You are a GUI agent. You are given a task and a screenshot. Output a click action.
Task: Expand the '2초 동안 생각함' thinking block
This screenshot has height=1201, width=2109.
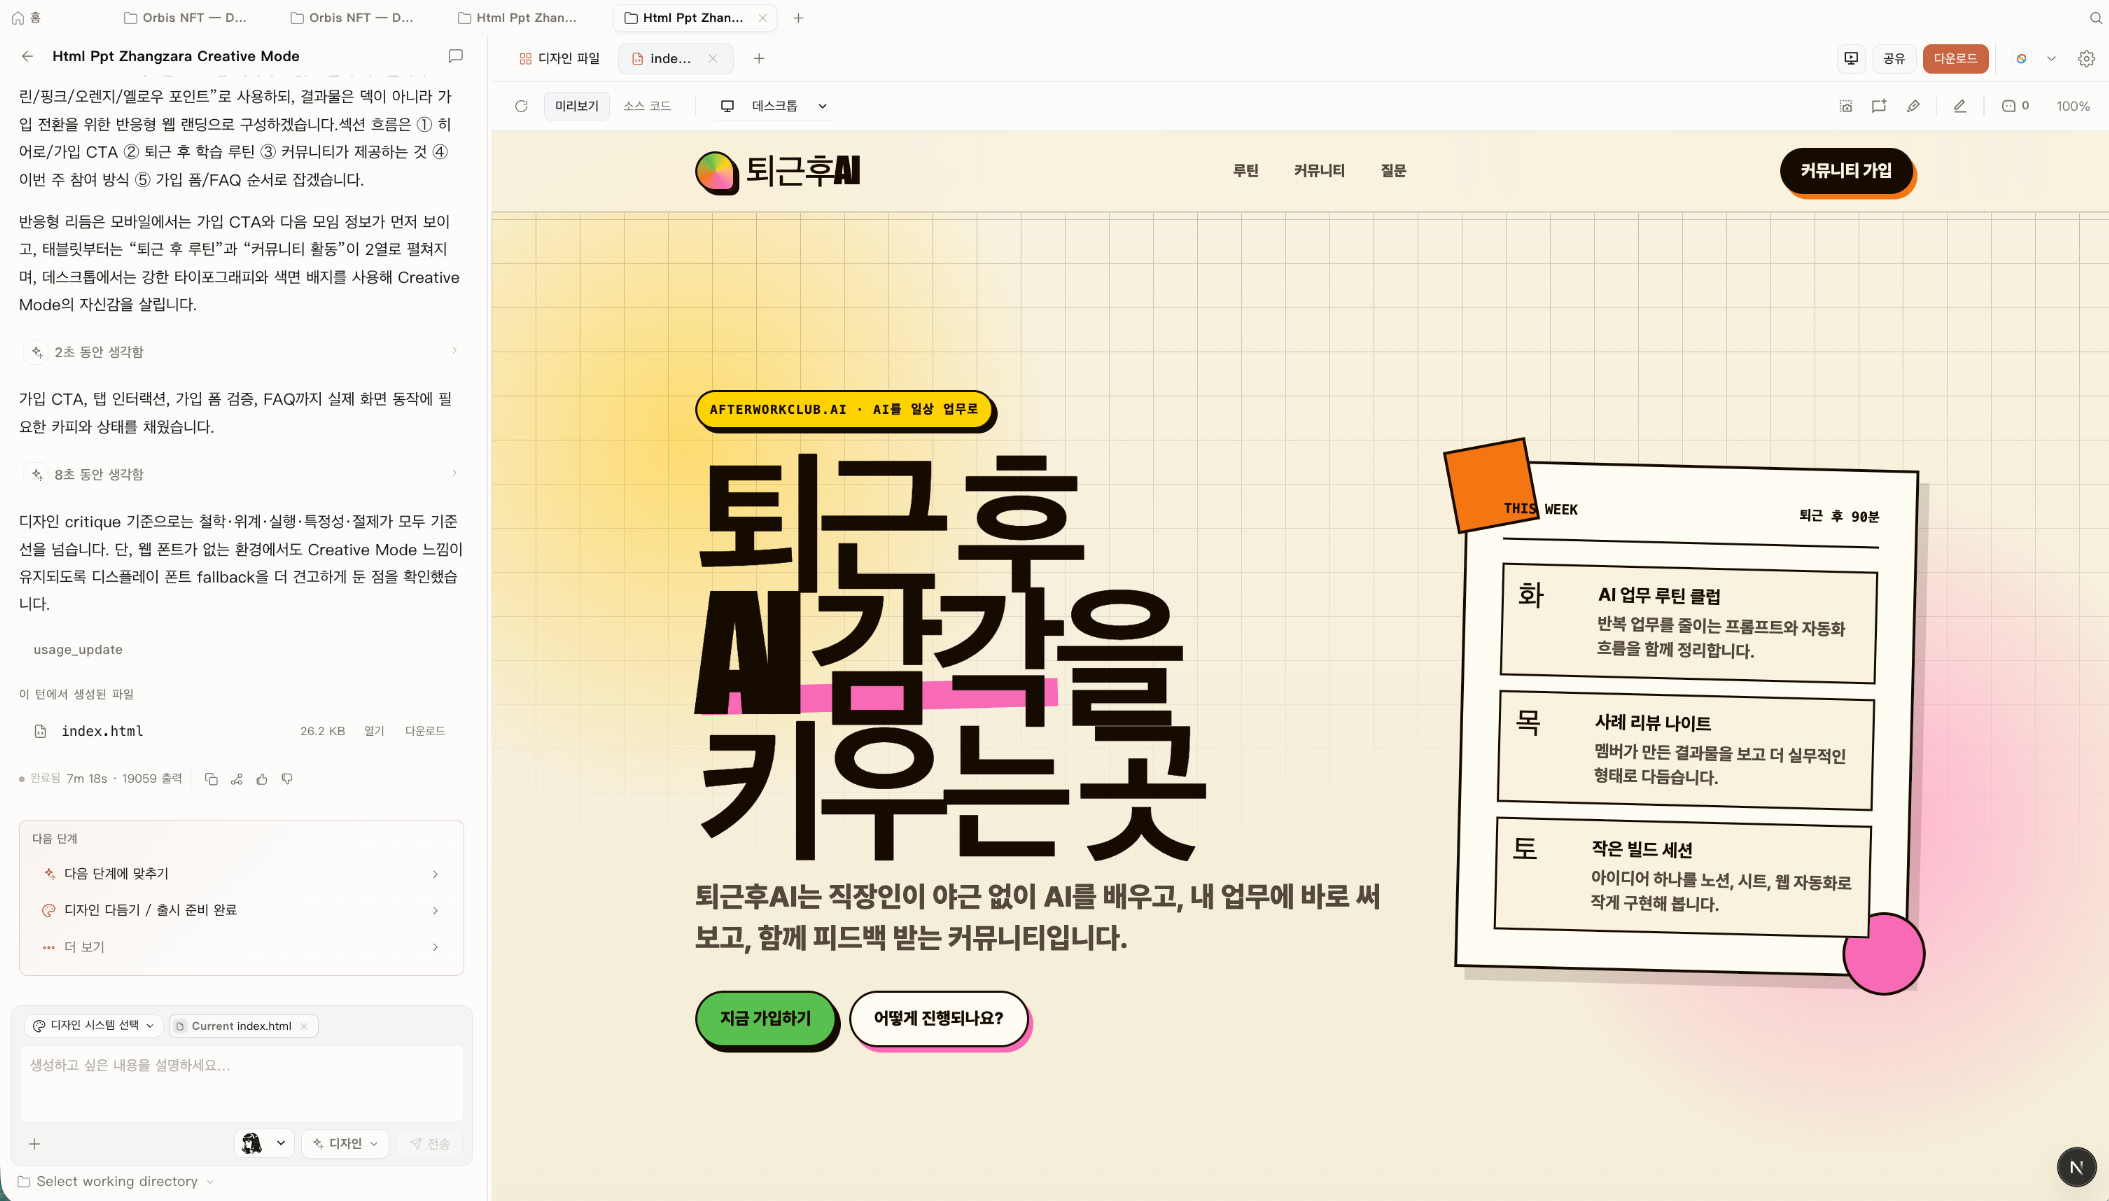click(x=241, y=352)
